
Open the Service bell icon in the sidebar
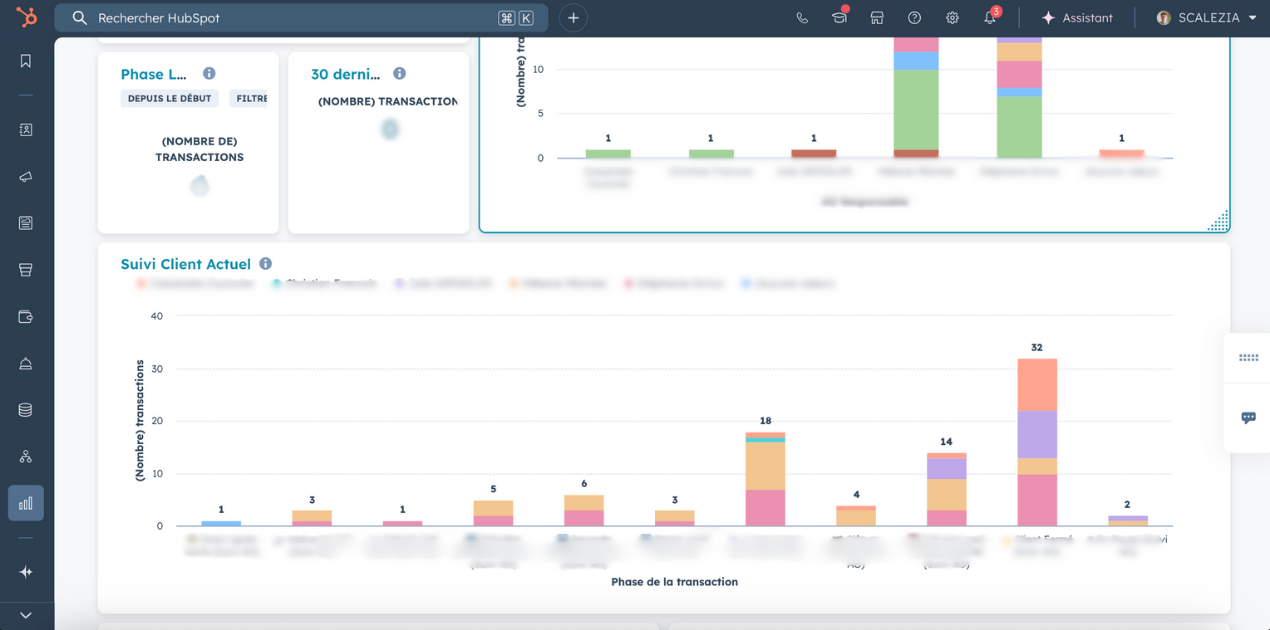coord(26,363)
